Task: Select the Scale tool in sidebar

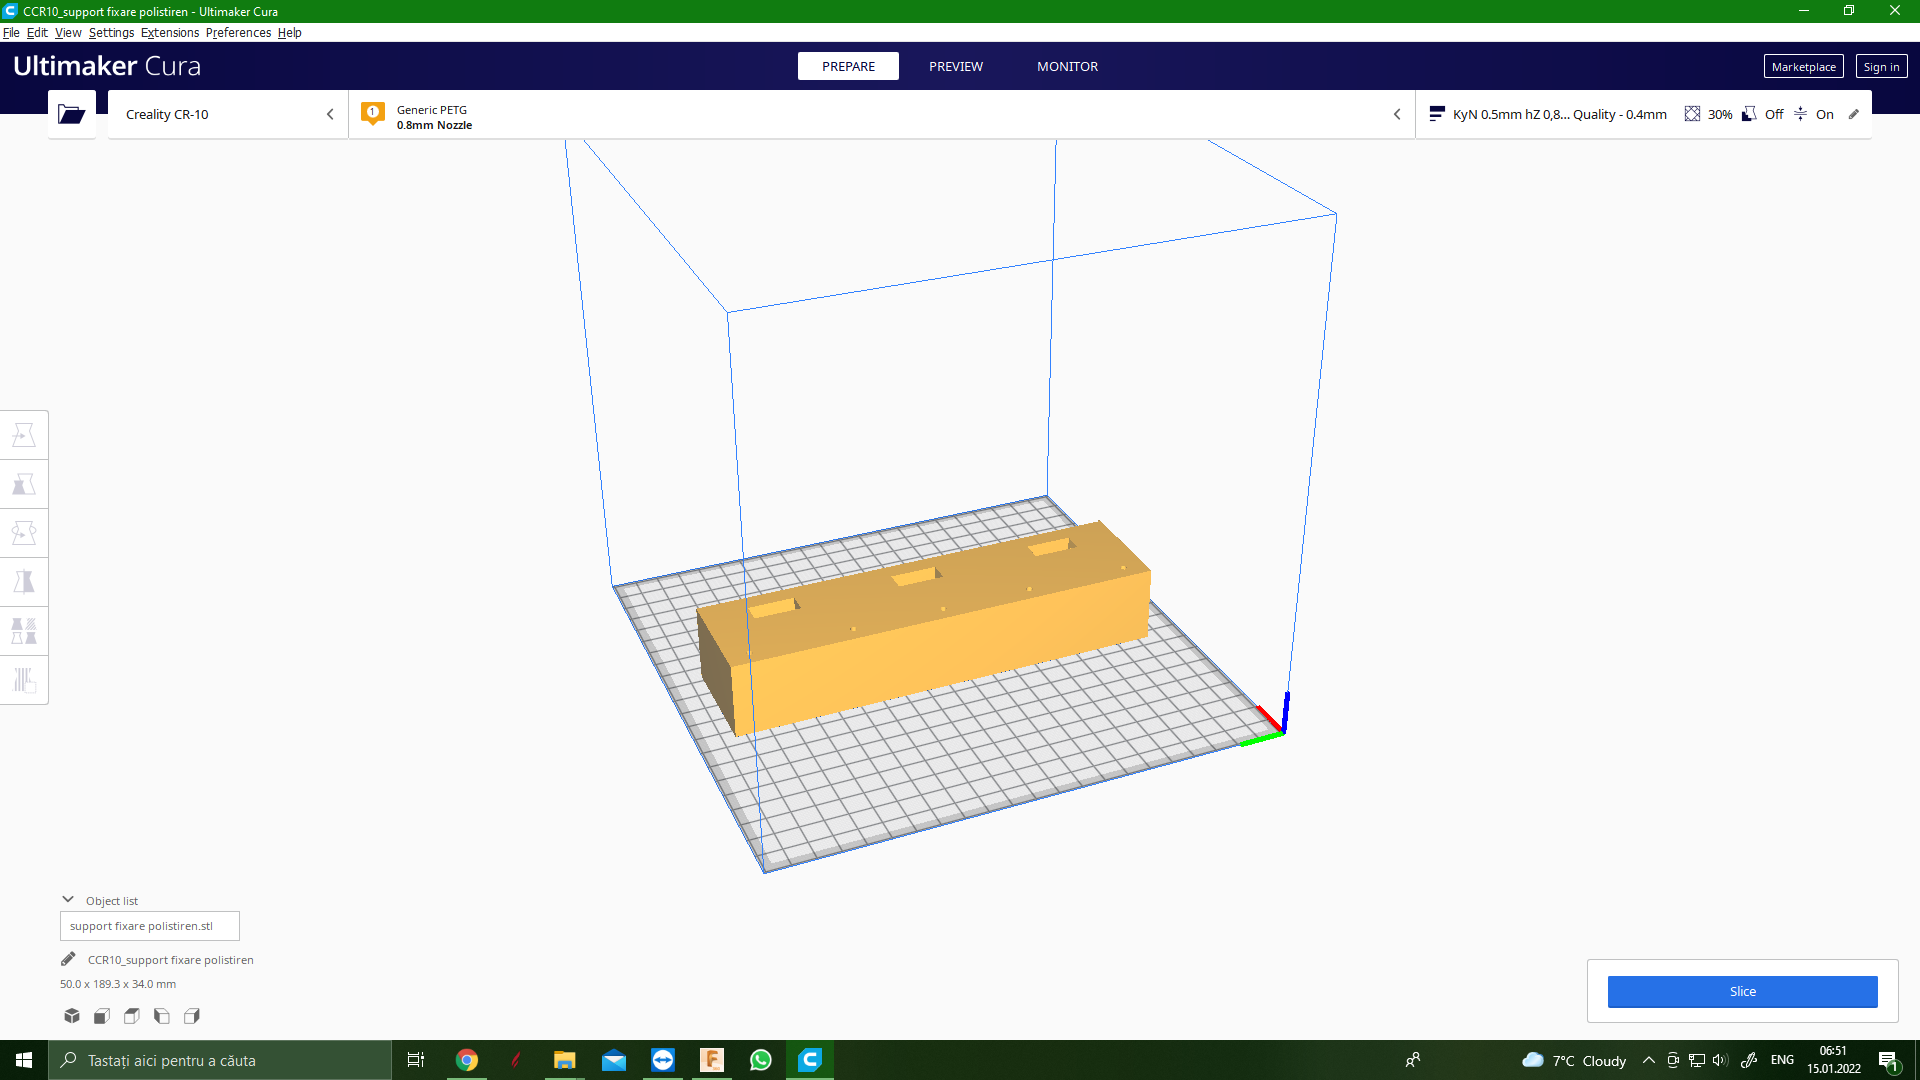Action: click(x=24, y=484)
